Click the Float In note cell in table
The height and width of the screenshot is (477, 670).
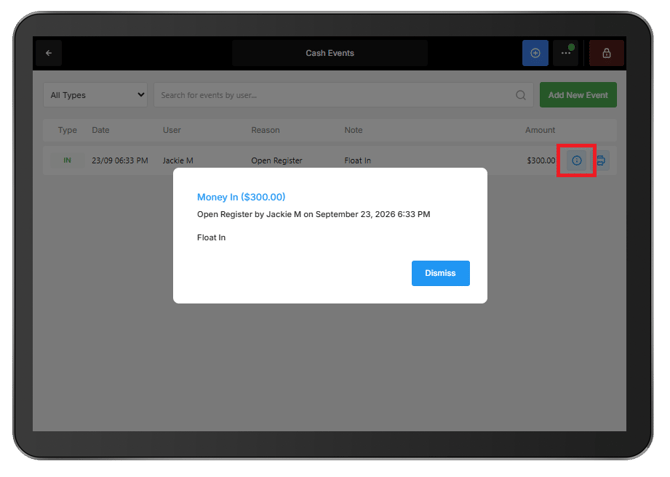(x=358, y=161)
